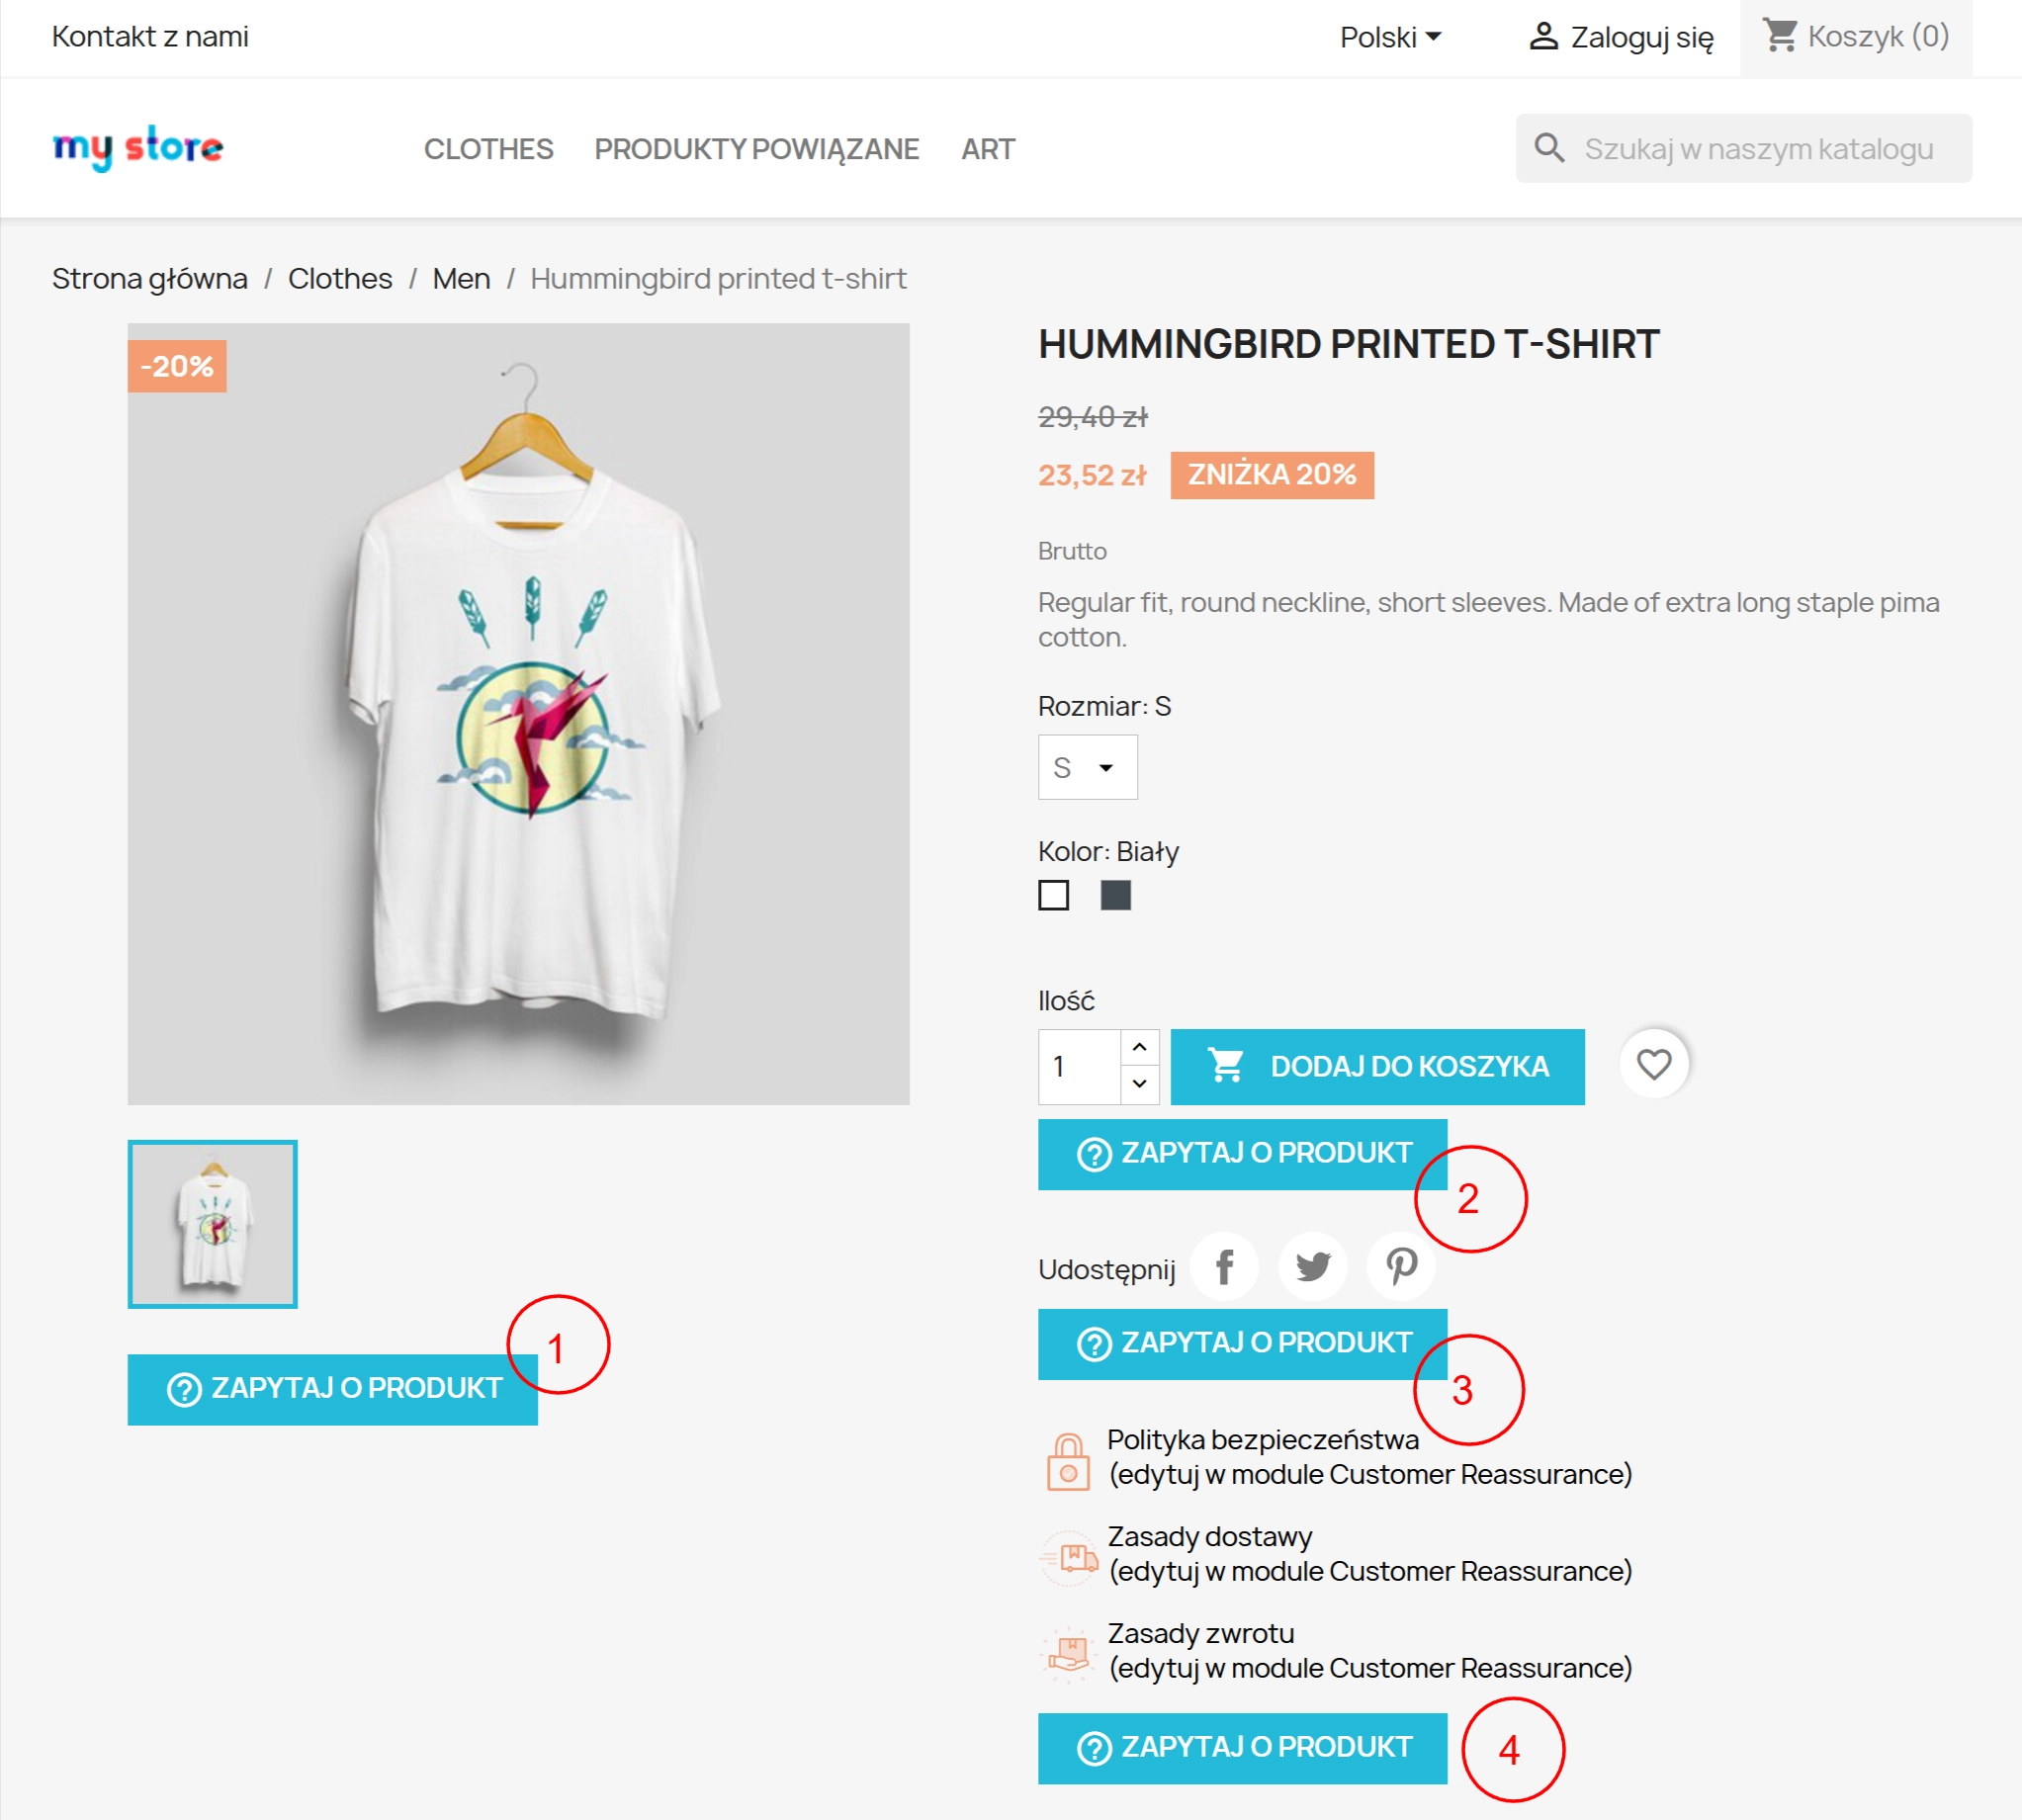The width and height of the screenshot is (2022, 1820).
Task: Open the CLOTHES menu
Action: tap(489, 149)
